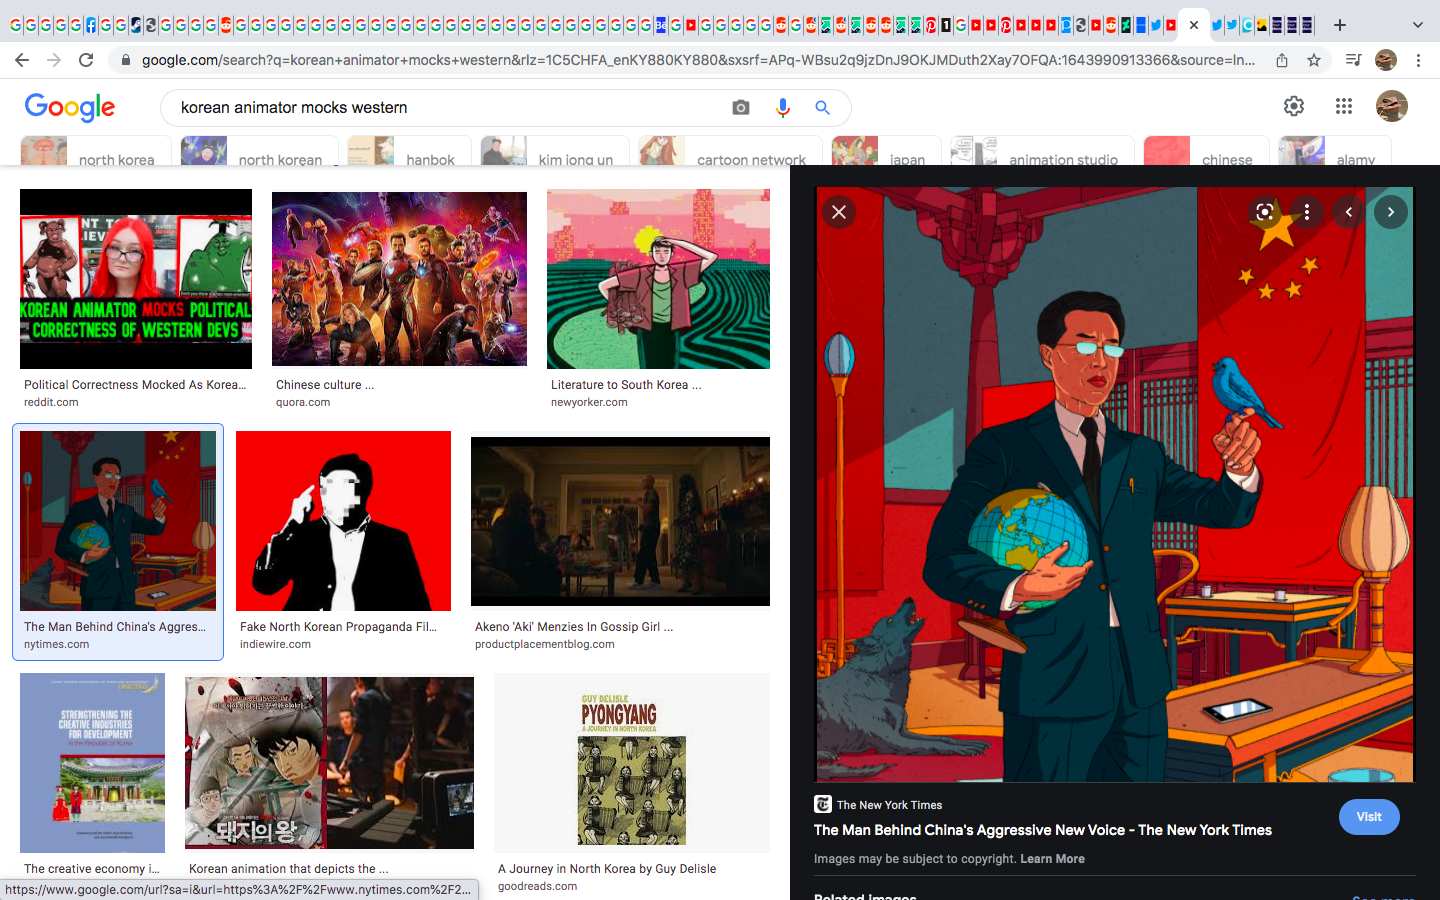Click the 'reddit.com' source text

pos(51,402)
